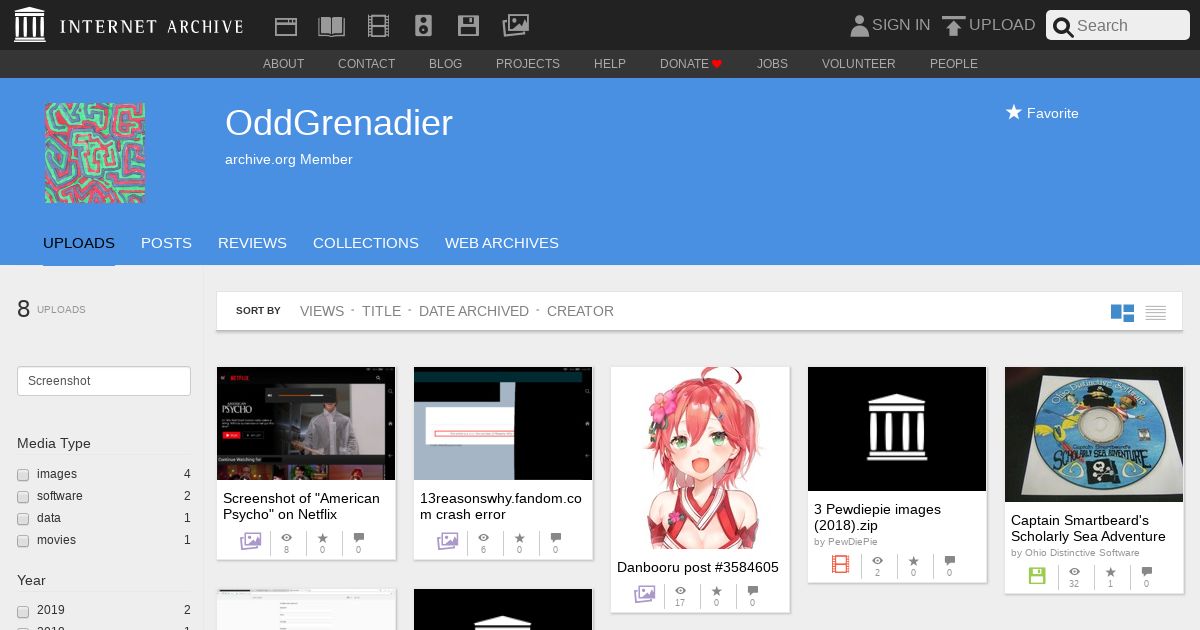Switch to list view
1200x630 pixels.
click(x=1156, y=313)
